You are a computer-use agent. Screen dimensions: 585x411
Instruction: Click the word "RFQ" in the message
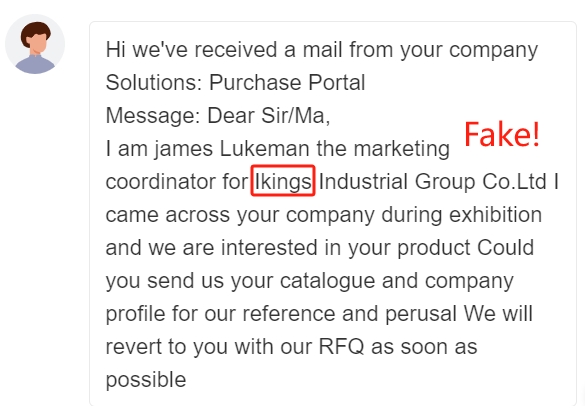tap(341, 347)
